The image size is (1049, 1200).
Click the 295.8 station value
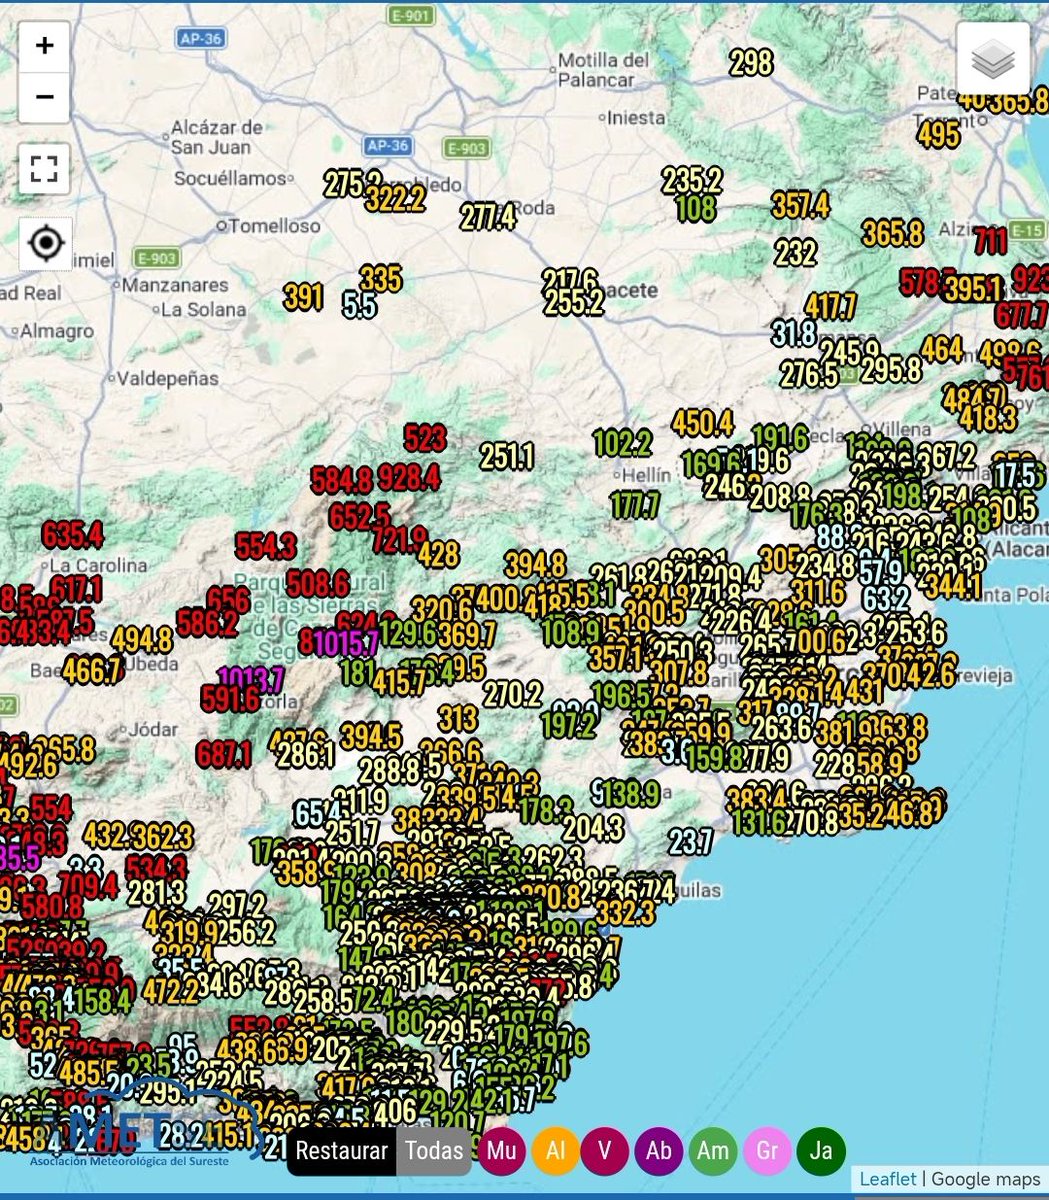pyautogui.click(x=890, y=369)
